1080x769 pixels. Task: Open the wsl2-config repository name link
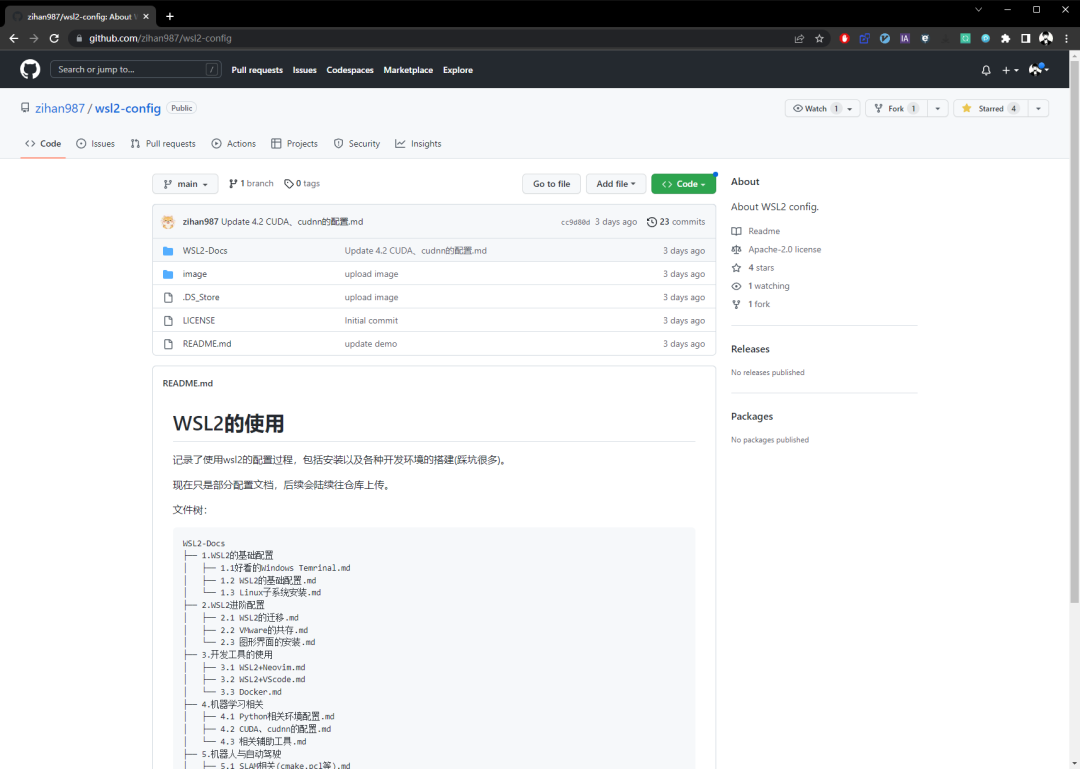click(127, 108)
